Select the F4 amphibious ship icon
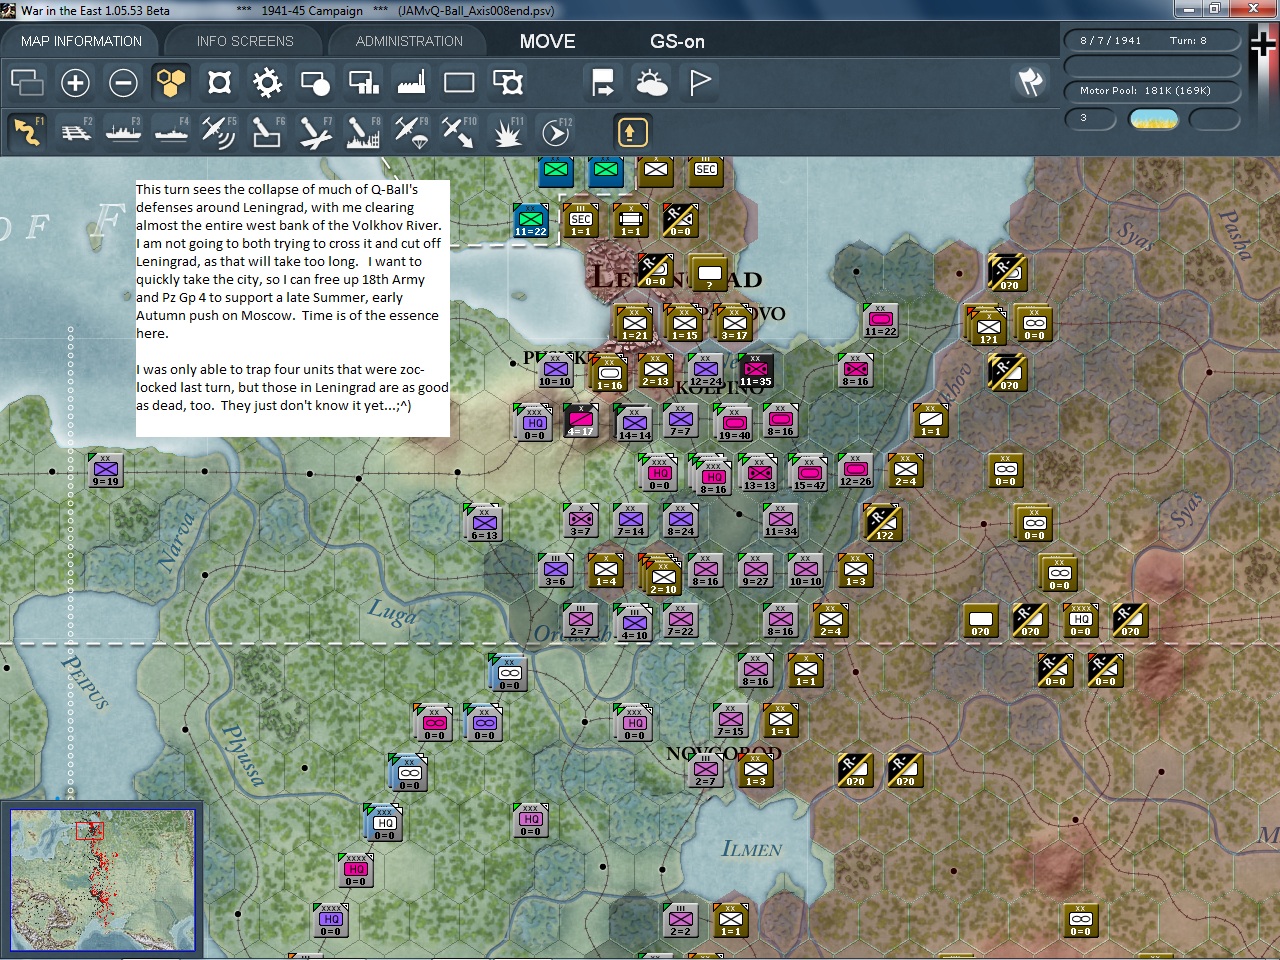 point(171,132)
